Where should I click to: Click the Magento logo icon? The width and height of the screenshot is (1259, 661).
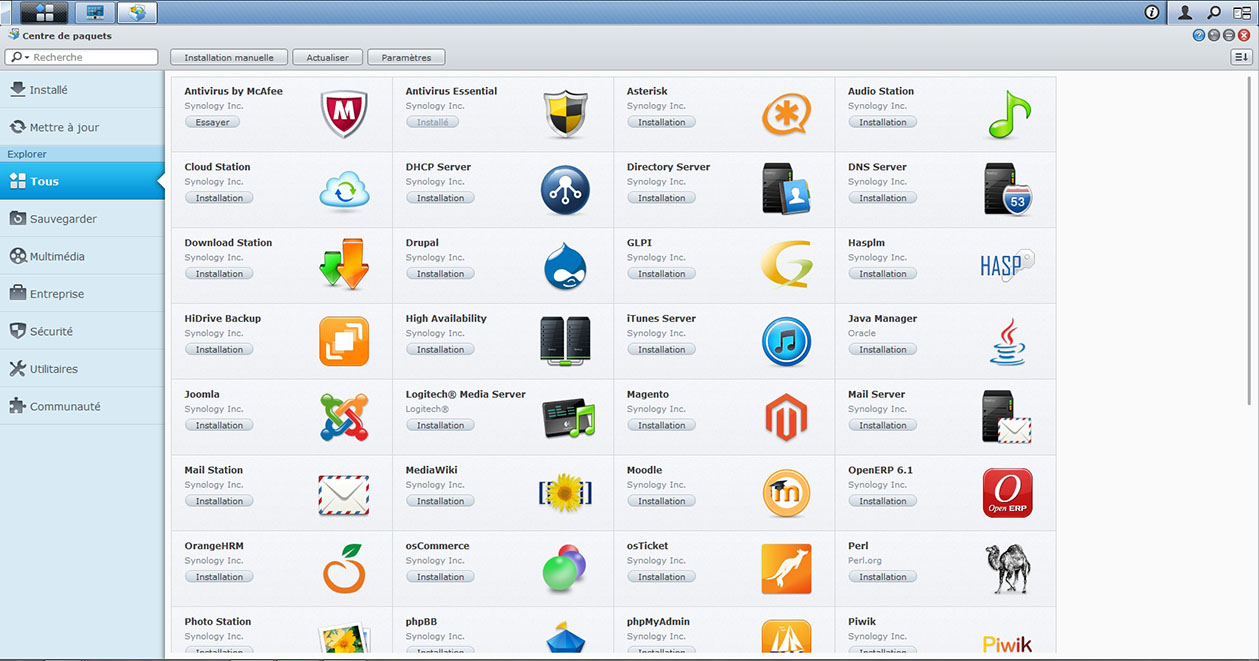click(x=786, y=417)
